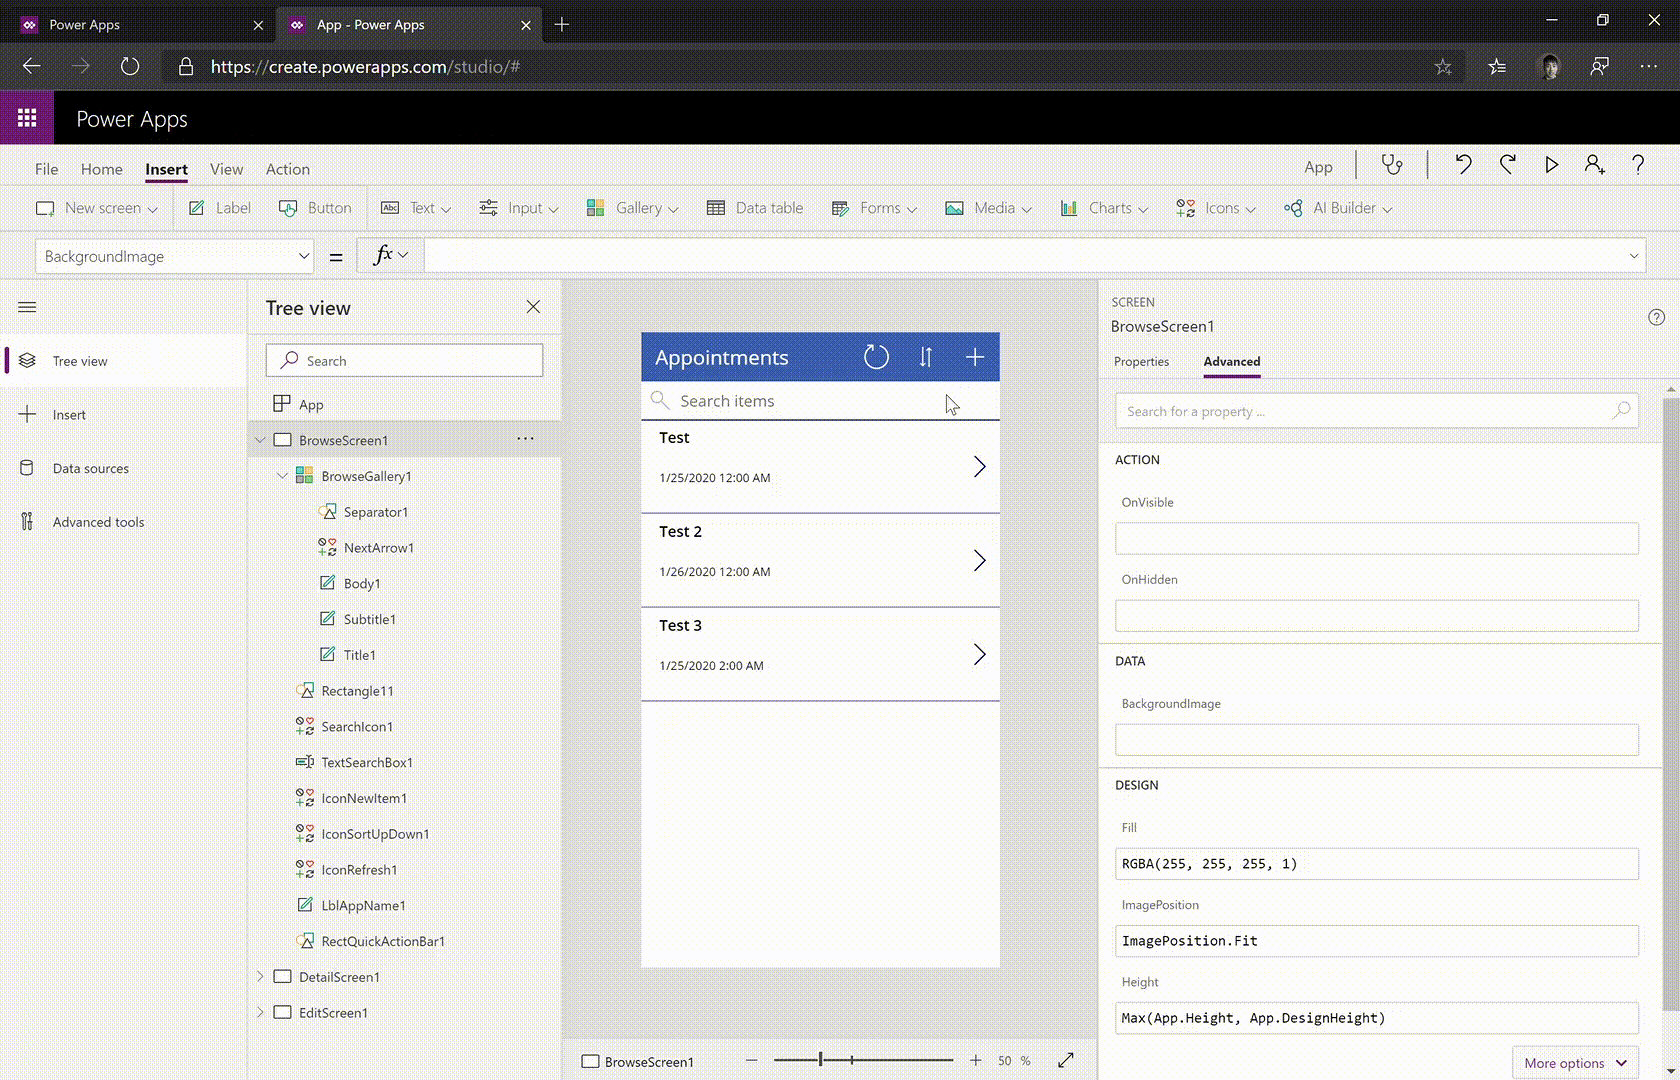Click the App button in the top bar

1318,167
